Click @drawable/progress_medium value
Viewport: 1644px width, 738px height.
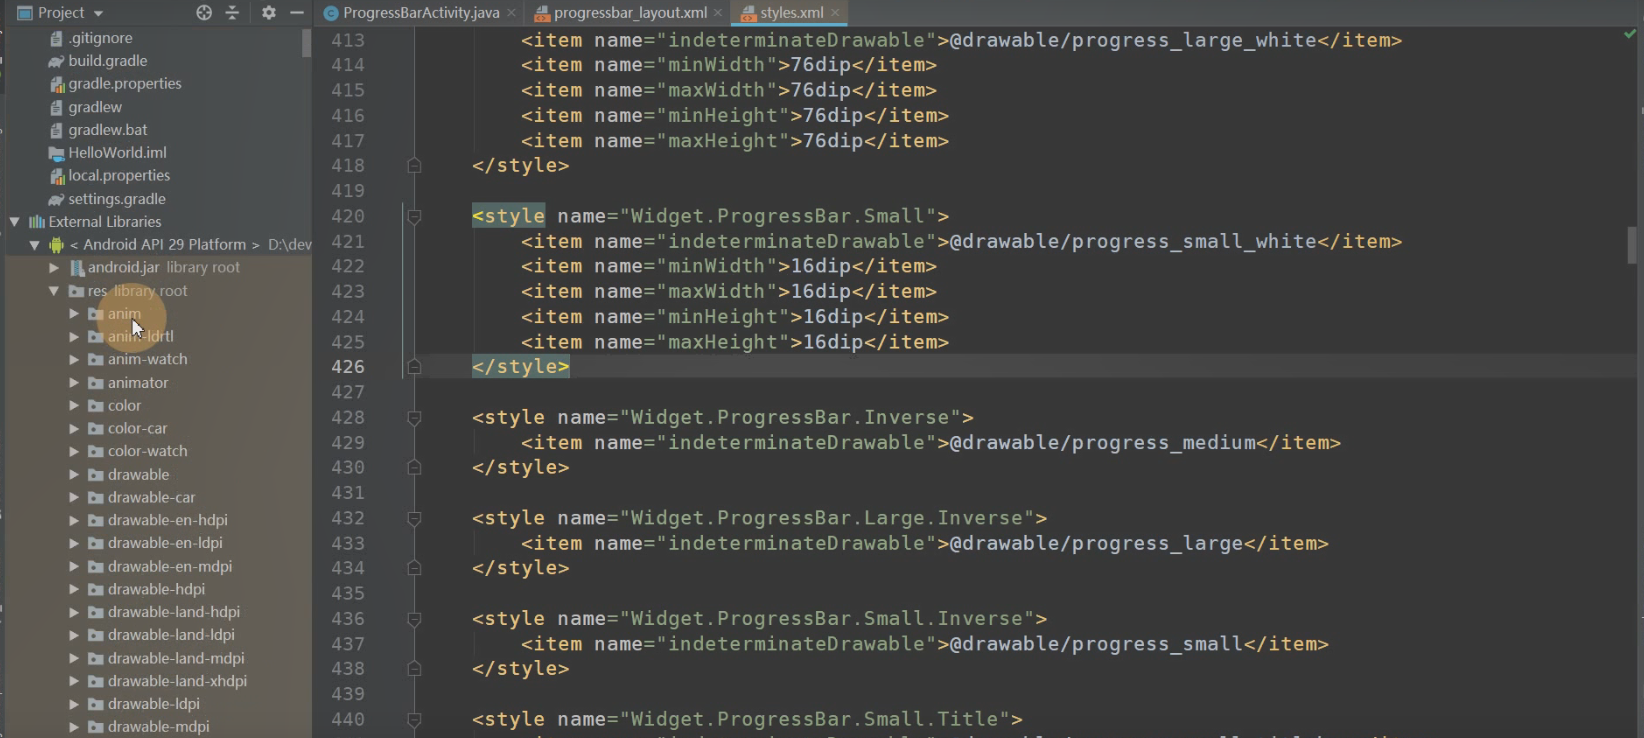(1103, 443)
